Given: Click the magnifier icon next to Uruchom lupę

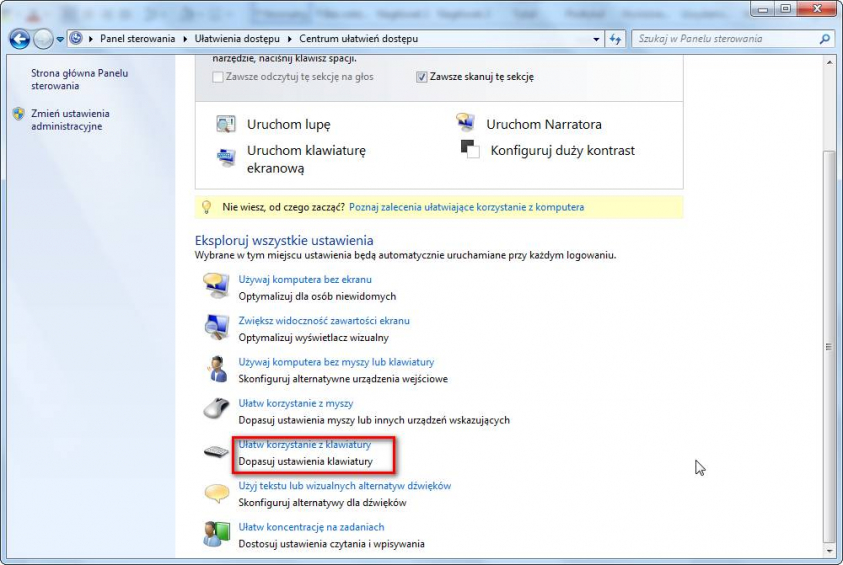Looking at the screenshot, I should click(x=225, y=125).
